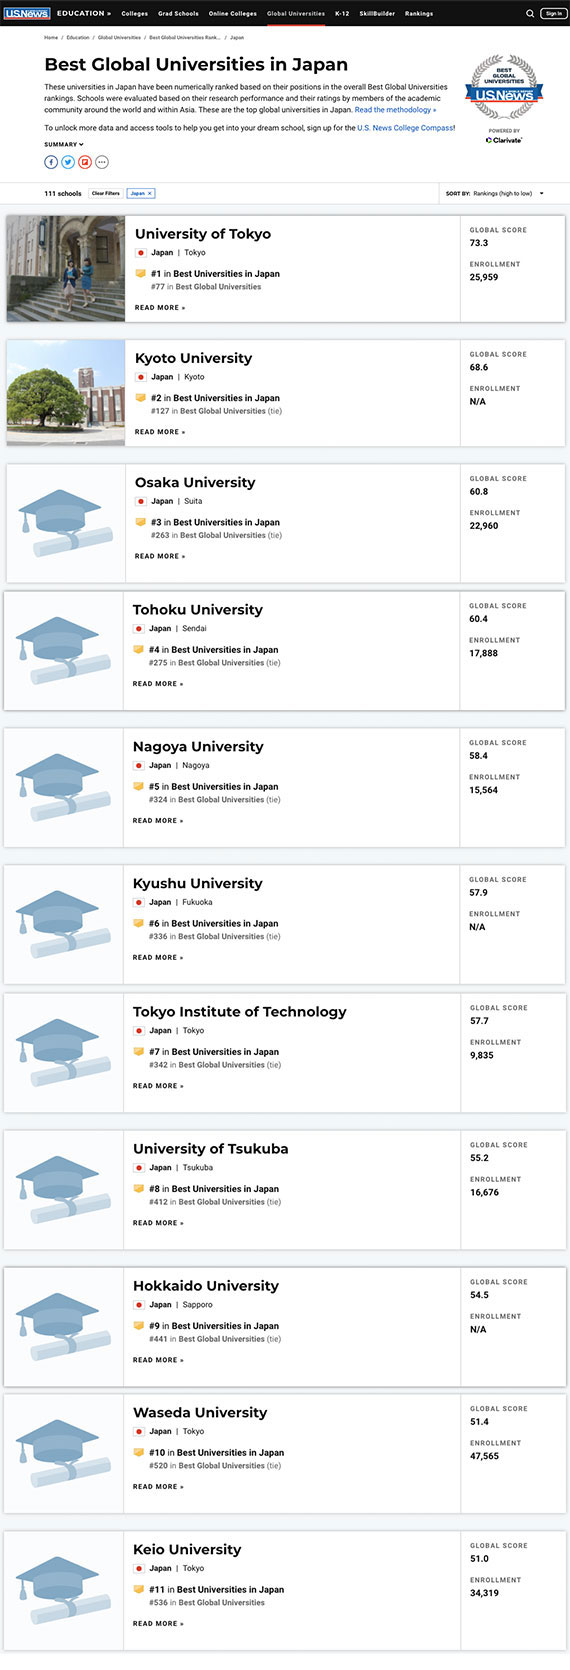Go to the Grad Schools menu item

point(178,13)
